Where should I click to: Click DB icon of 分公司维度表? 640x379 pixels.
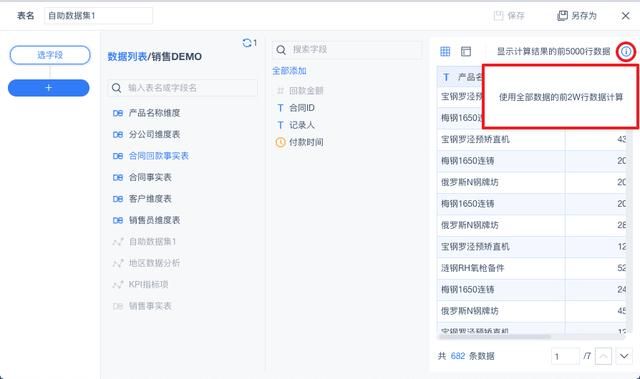coord(118,135)
